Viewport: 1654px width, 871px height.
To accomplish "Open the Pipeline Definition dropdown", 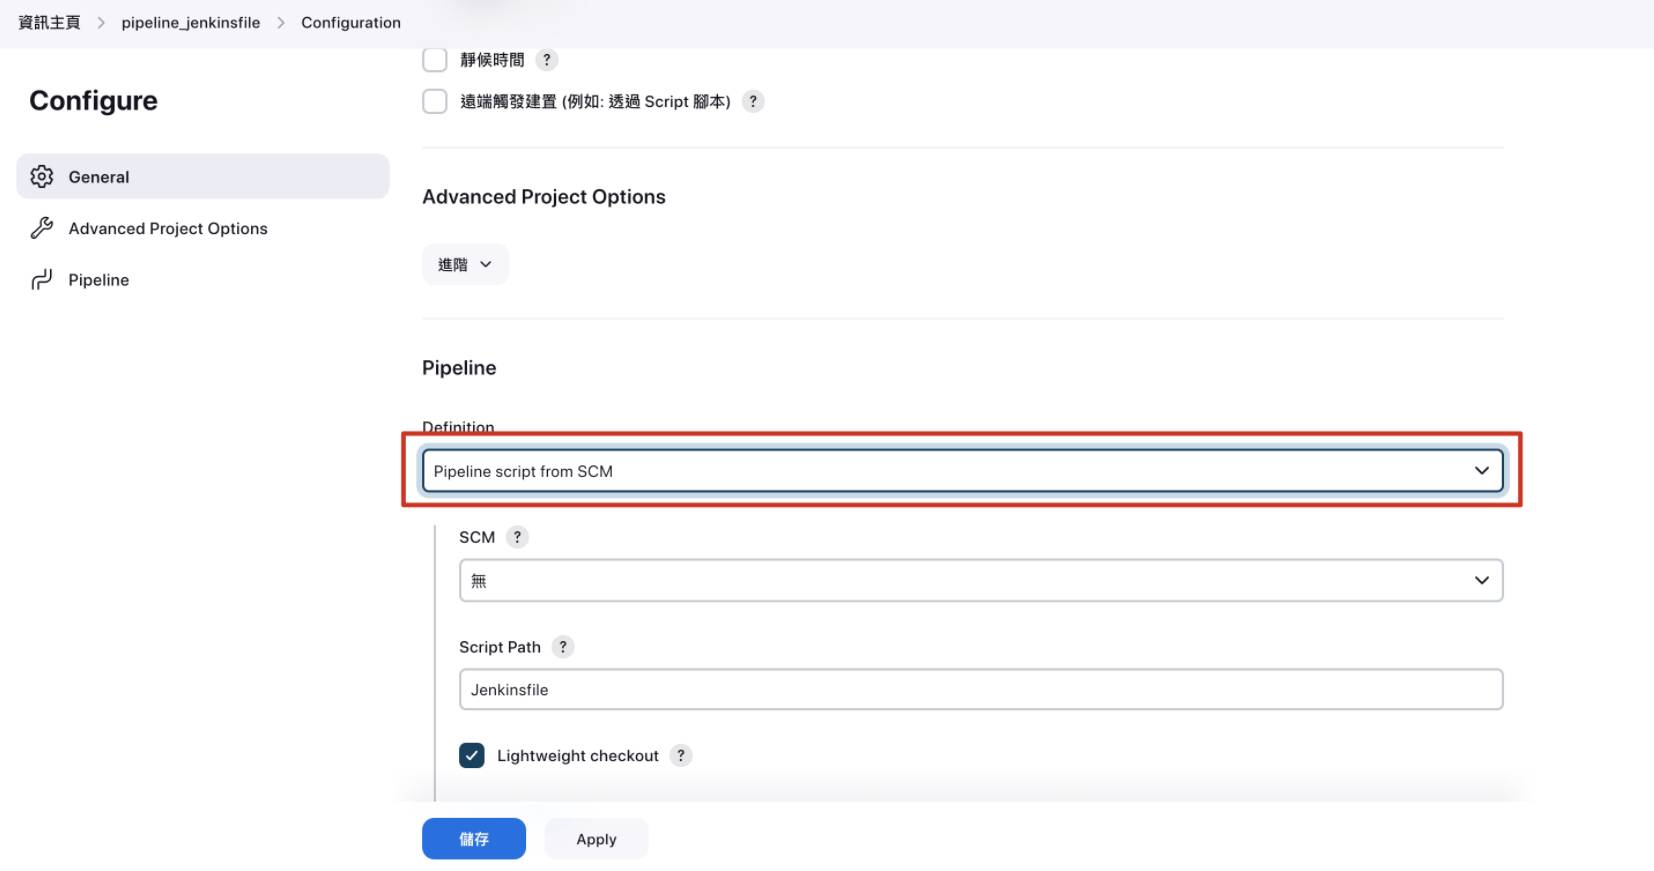I will pos(961,471).
